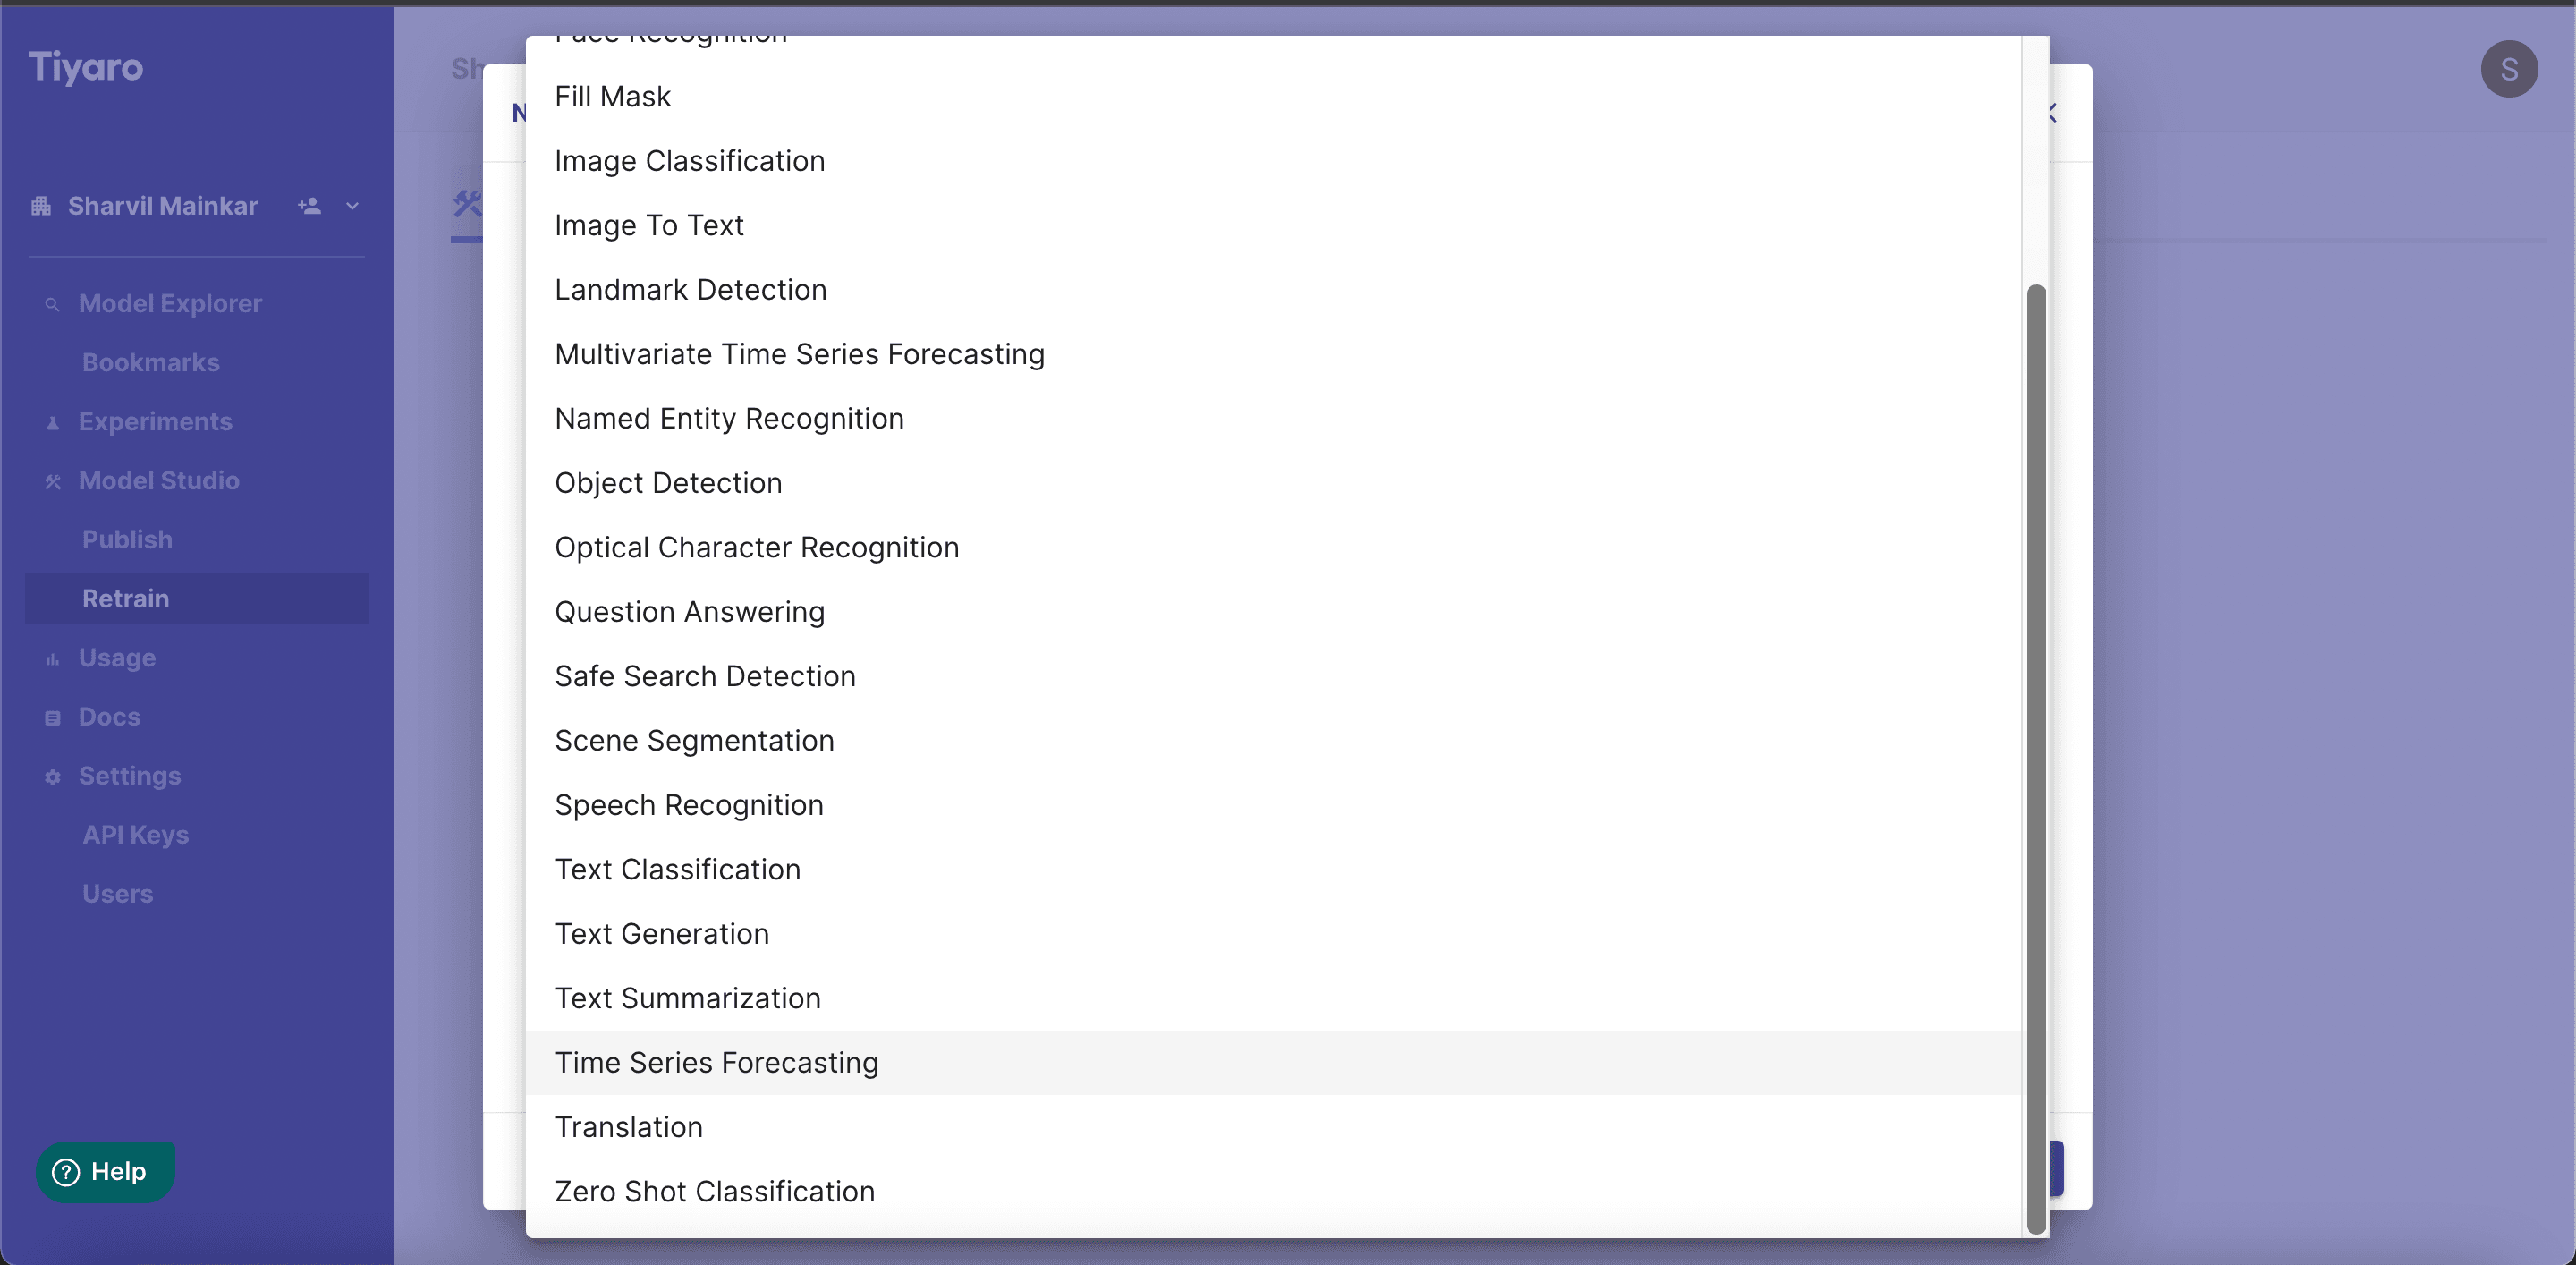Choose Optical Character Recognition
Image resolution: width=2576 pixels, height=1265 pixels.
pyautogui.click(x=1273, y=548)
